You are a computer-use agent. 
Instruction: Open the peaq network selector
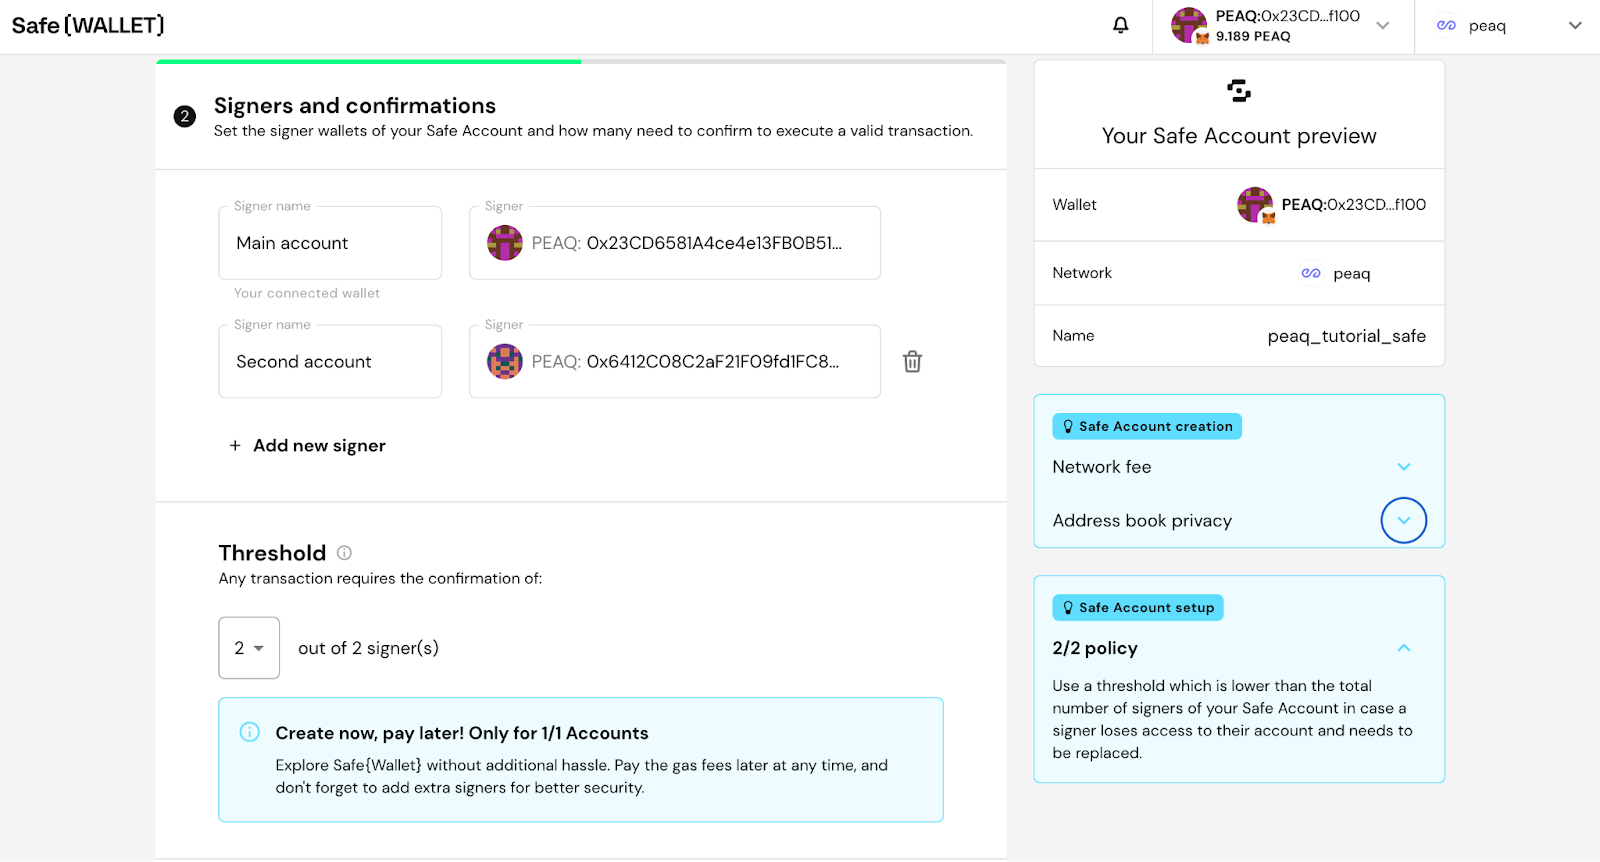tap(1508, 26)
